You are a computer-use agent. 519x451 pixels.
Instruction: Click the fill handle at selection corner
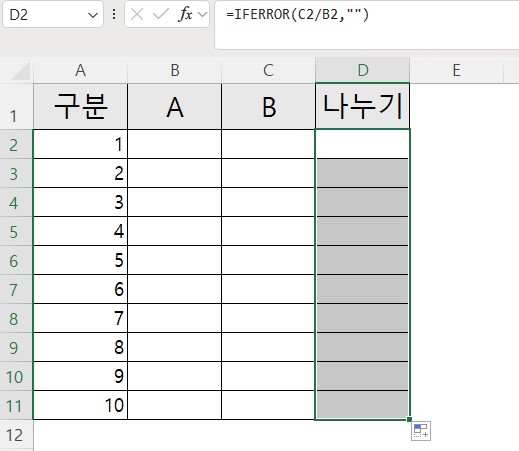409,419
